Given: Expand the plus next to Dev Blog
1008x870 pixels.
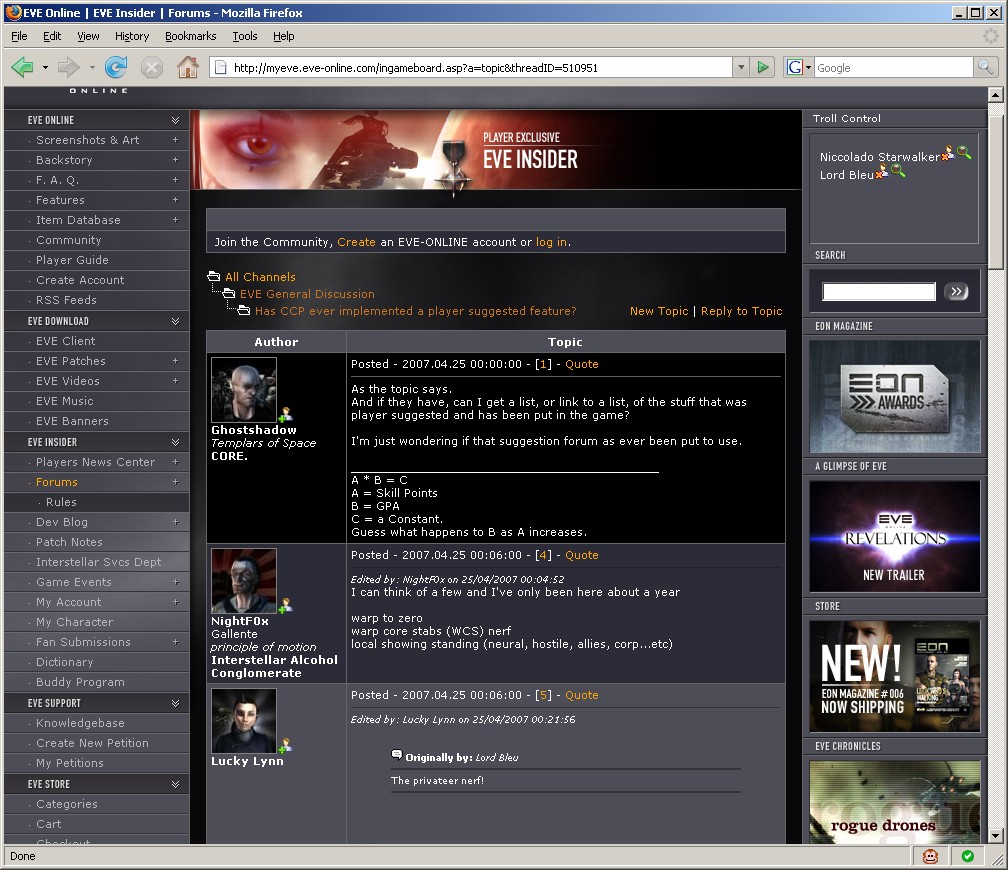Looking at the screenshot, I should pyautogui.click(x=176, y=522).
